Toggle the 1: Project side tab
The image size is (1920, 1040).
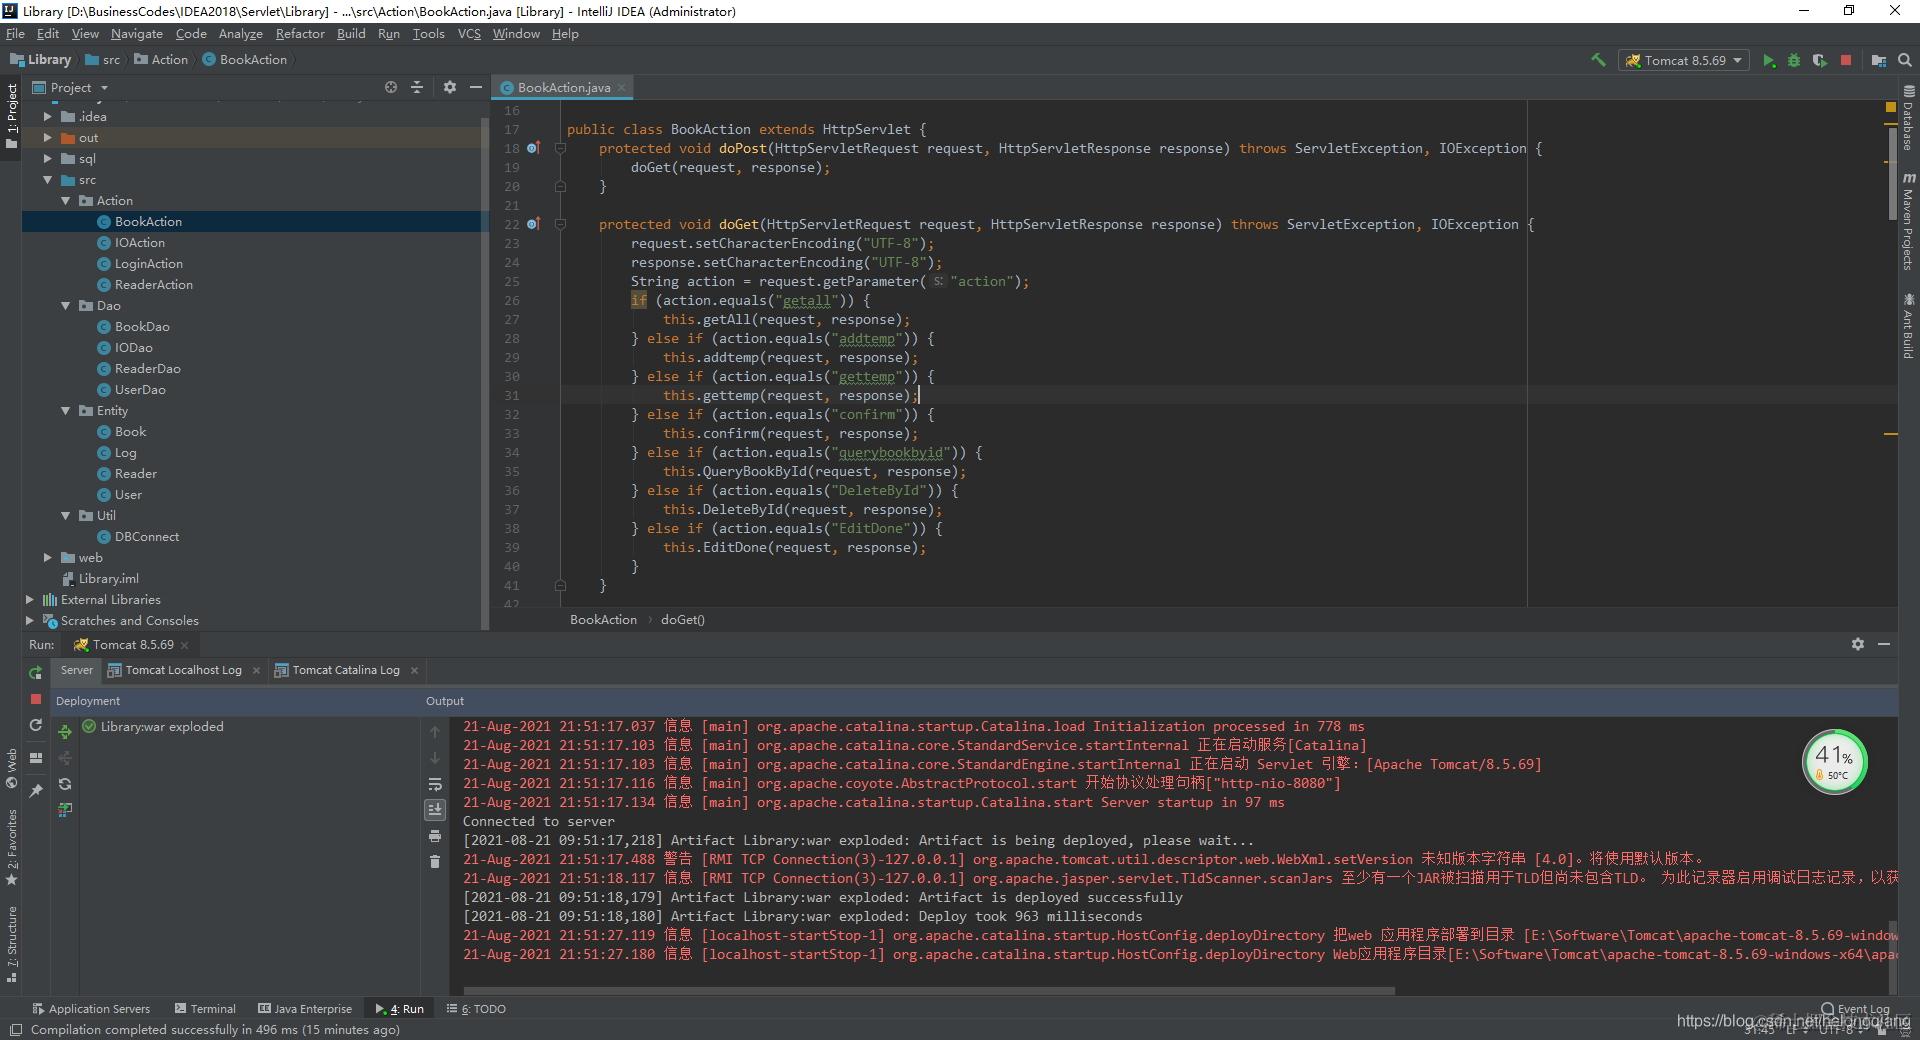tap(12, 117)
